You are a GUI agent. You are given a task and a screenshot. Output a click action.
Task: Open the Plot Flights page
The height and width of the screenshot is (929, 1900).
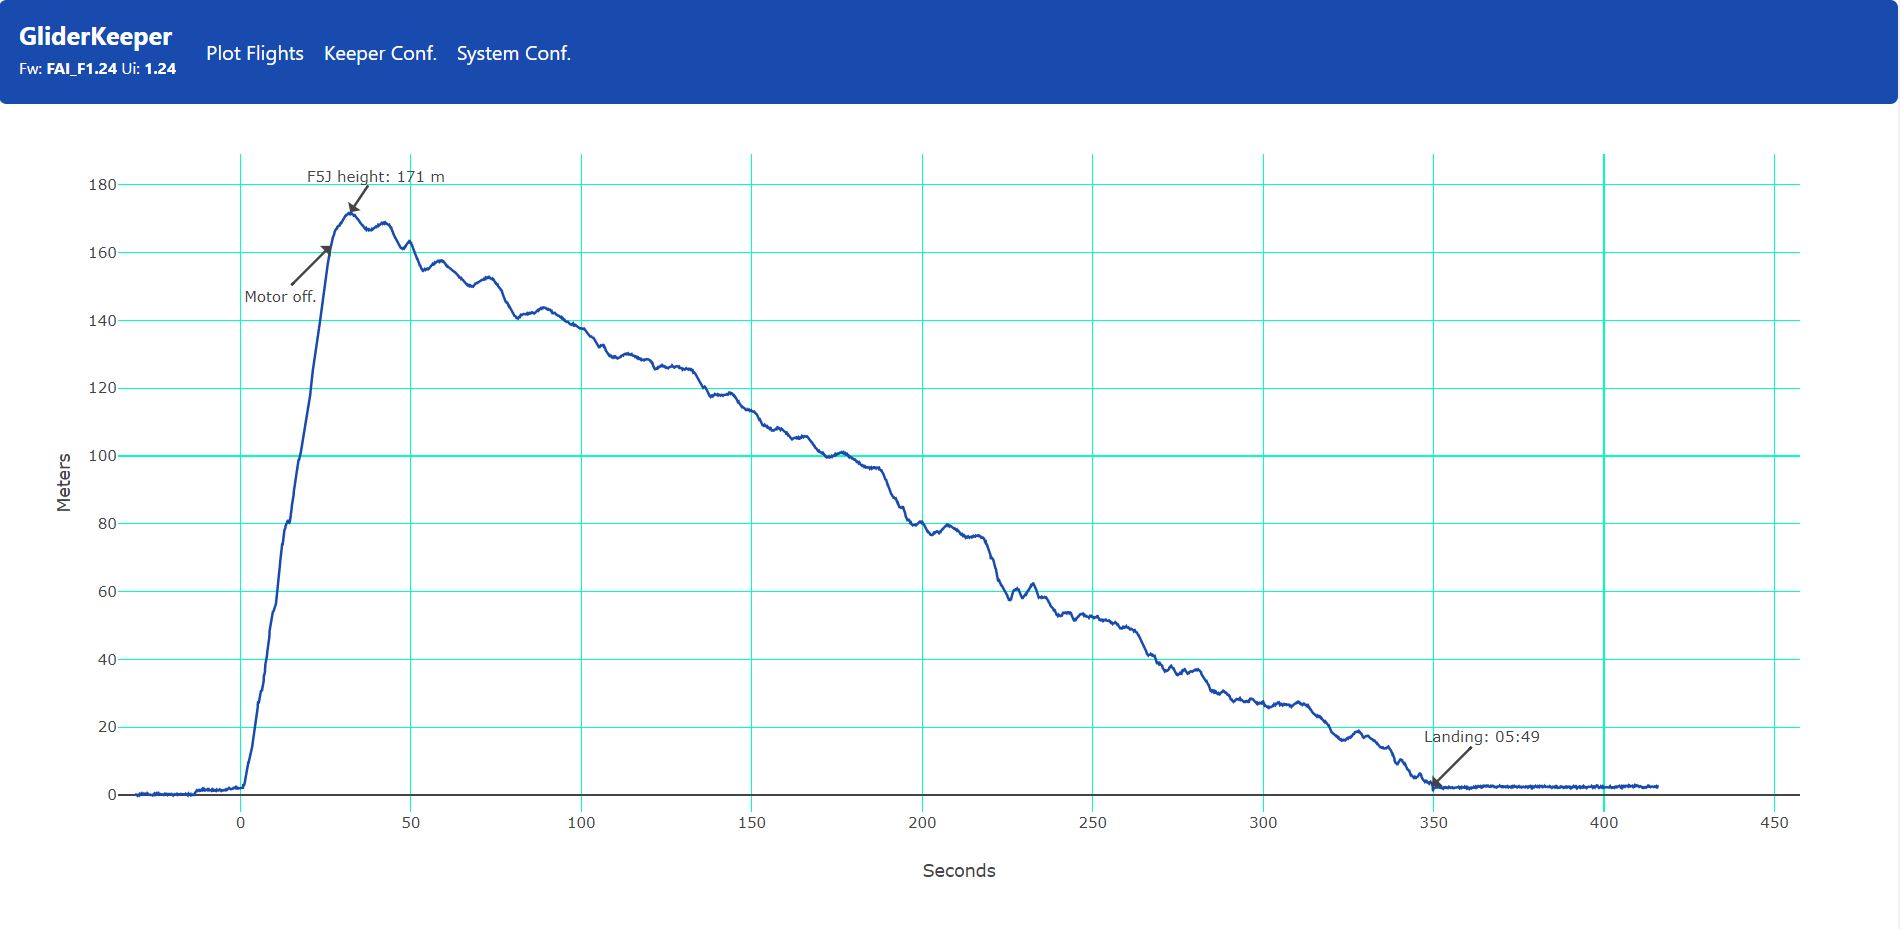254,54
